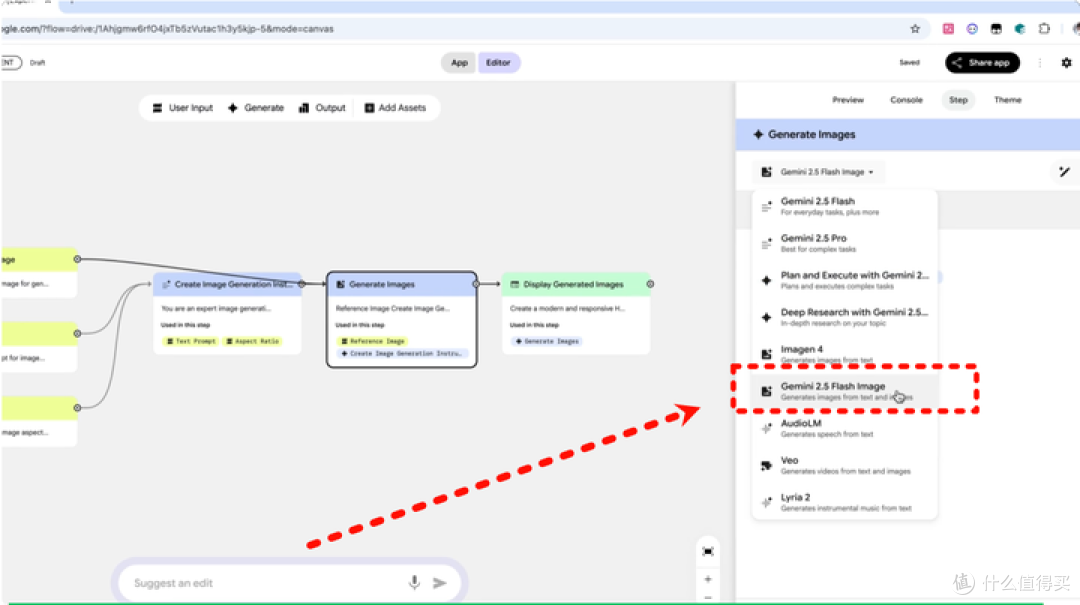Click the Text Prompt chip
This screenshot has height=605, width=1080.
pyautogui.click(x=191, y=341)
